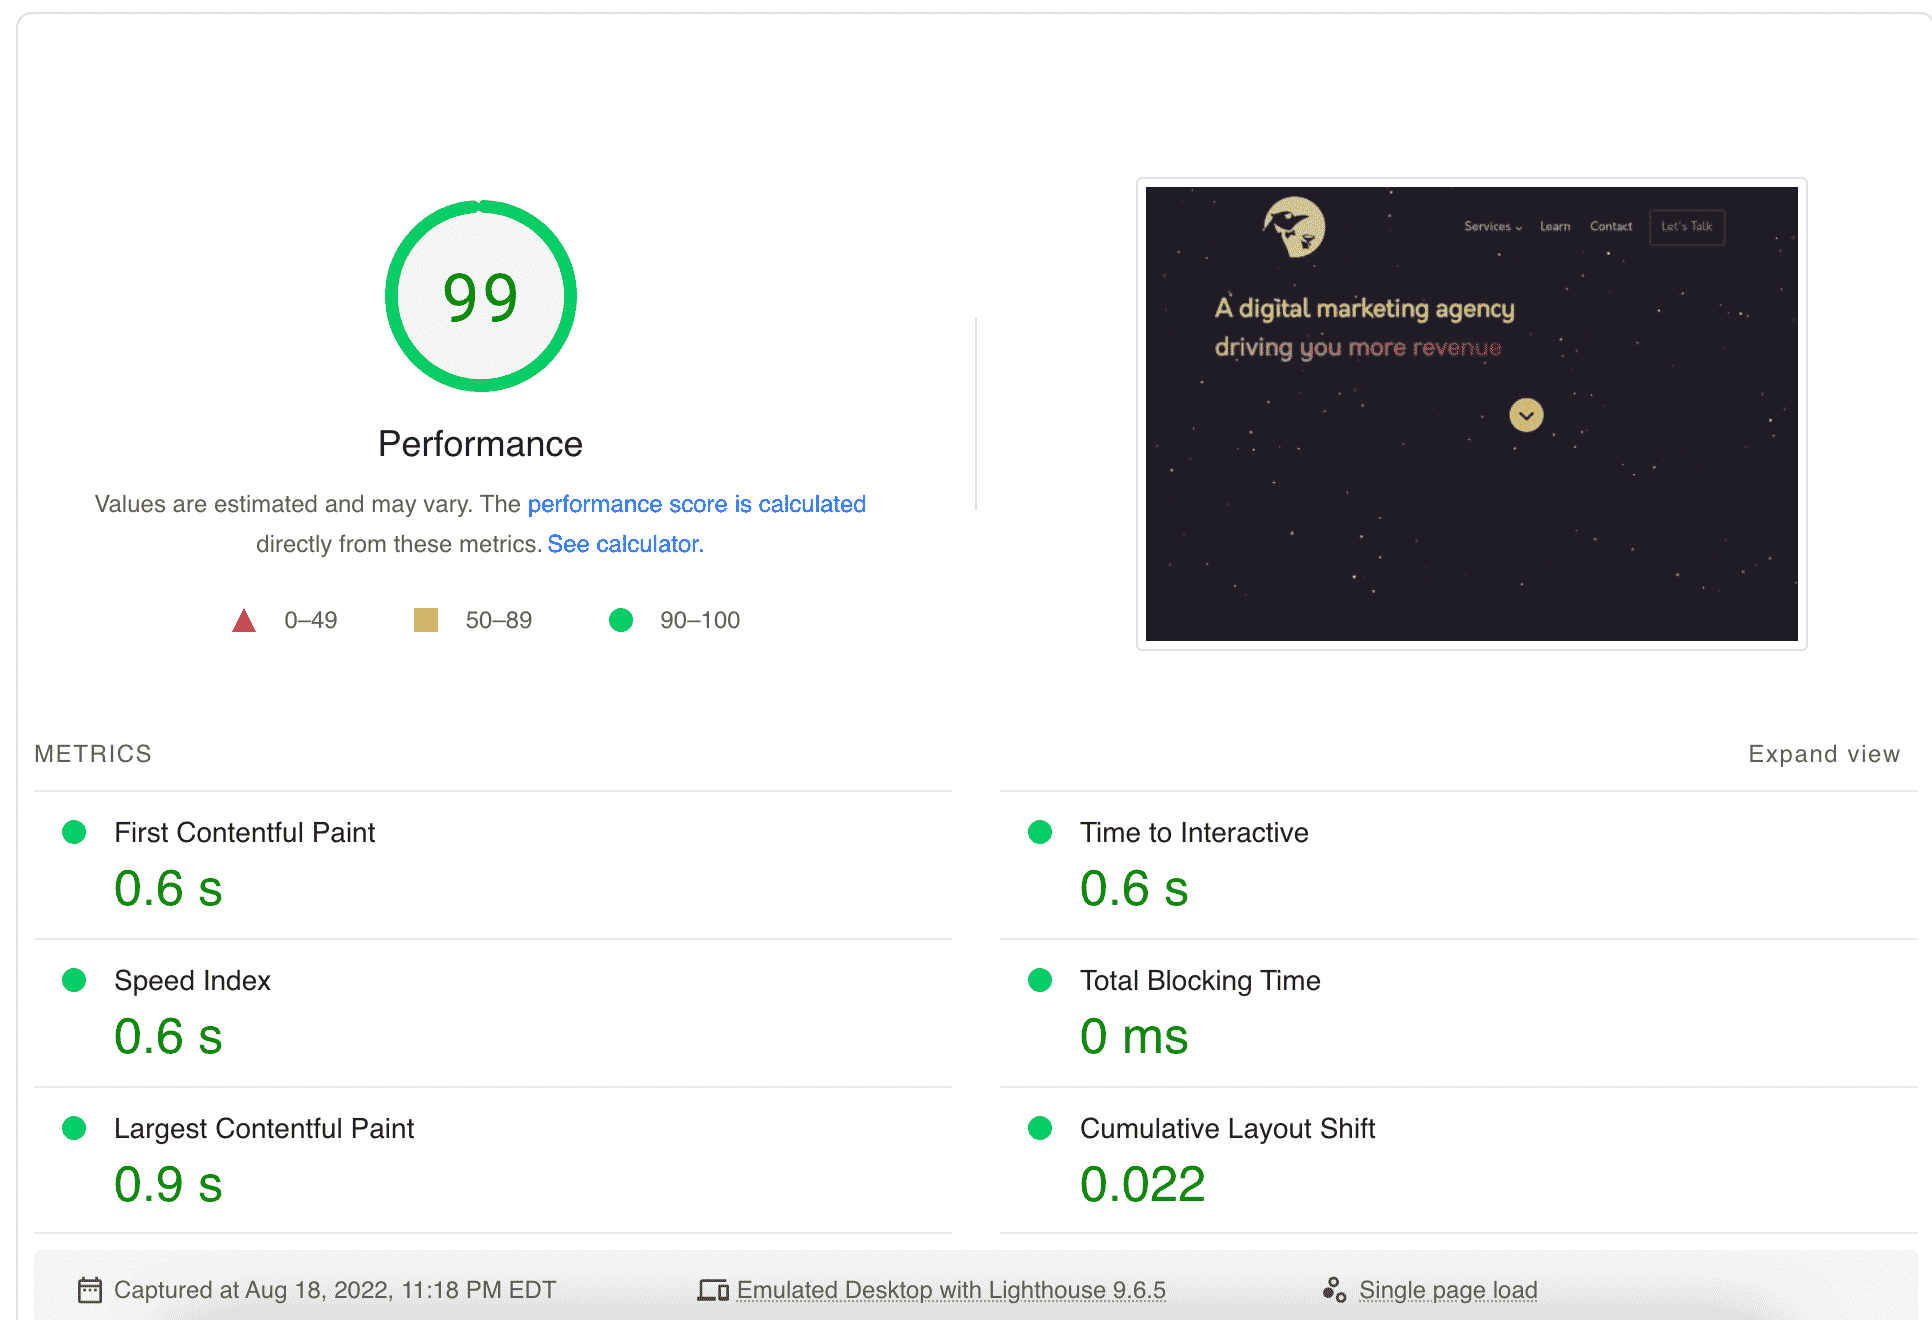Click the '90–100' legend range text
This screenshot has width=1932, height=1320.
(x=700, y=620)
